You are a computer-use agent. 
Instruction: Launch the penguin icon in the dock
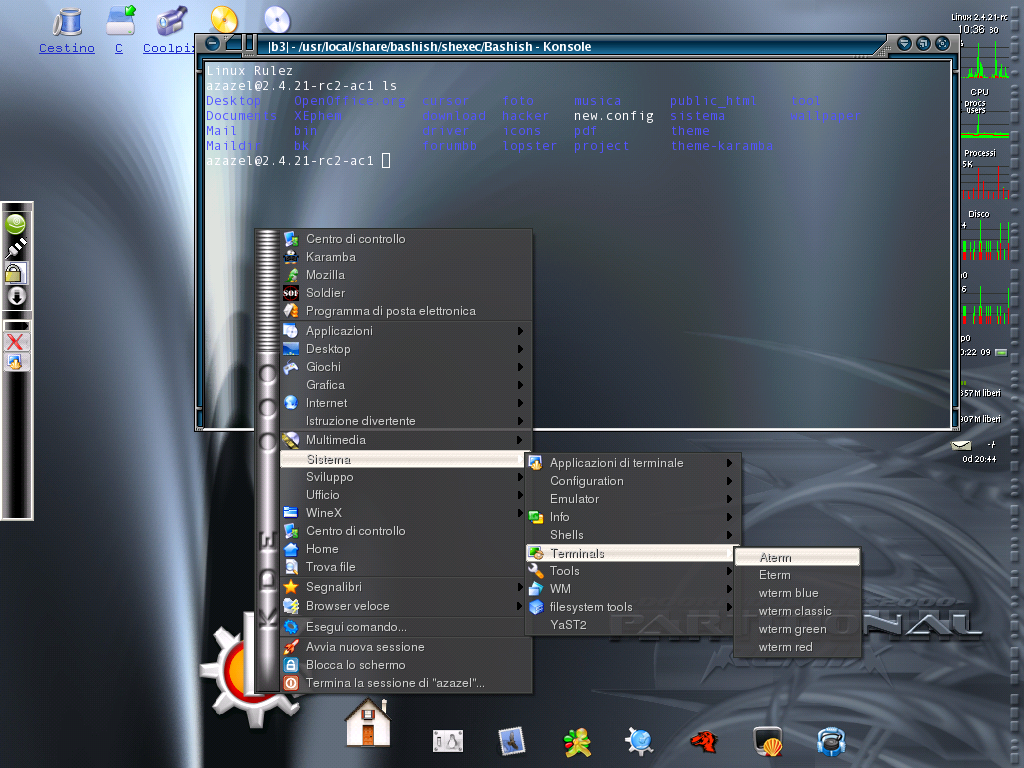pos(448,741)
